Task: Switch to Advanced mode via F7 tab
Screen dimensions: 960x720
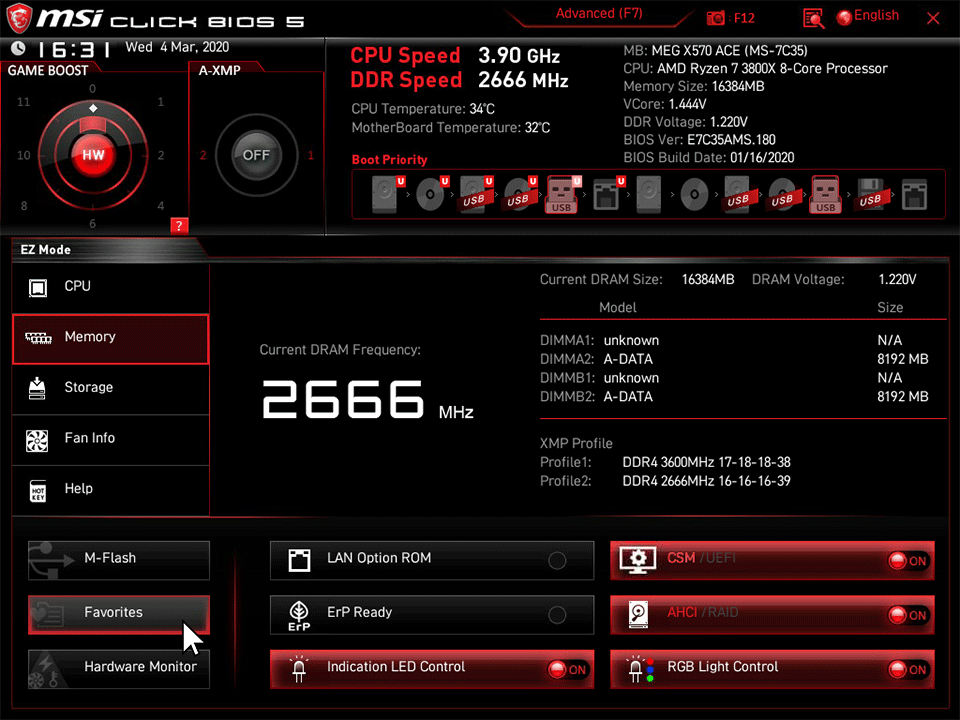Action: click(599, 13)
